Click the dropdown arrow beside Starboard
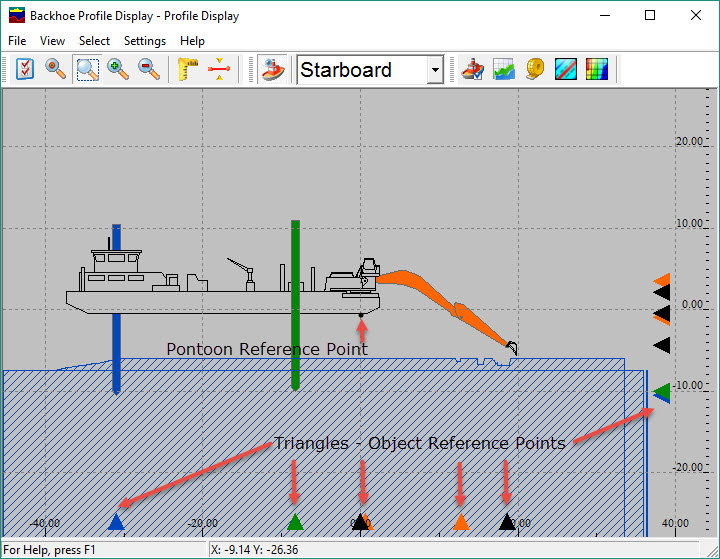 (435, 70)
